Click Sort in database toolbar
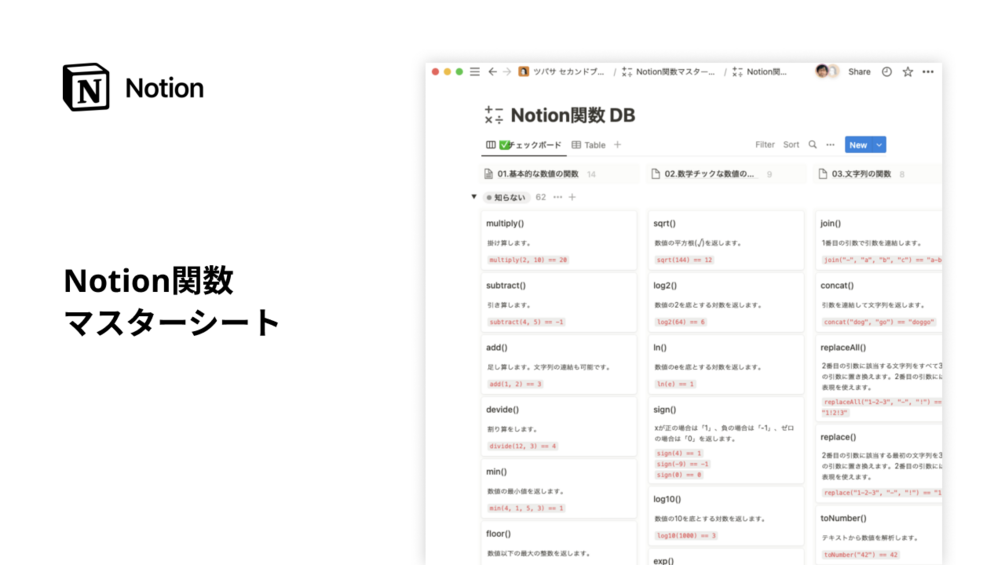This screenshot has width=1005, height=565. [791, 145]
